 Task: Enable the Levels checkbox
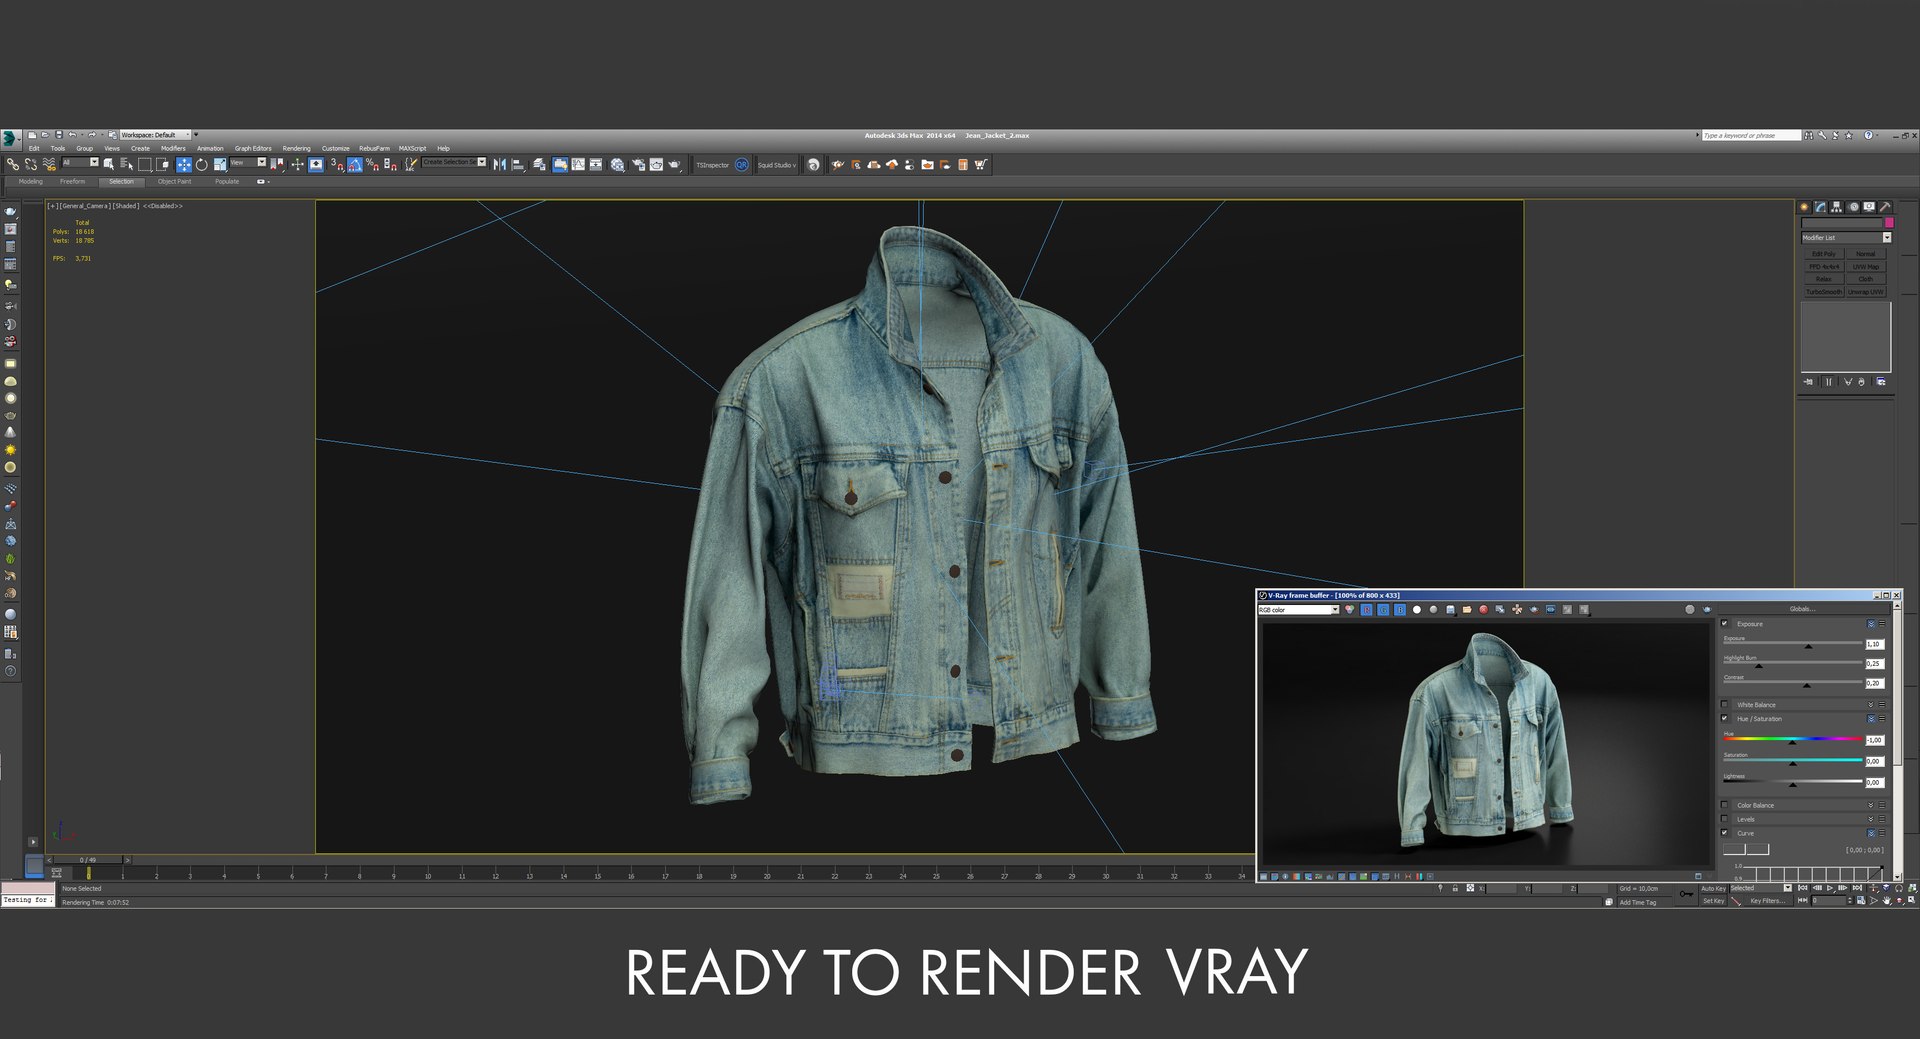pos(1724,819)
